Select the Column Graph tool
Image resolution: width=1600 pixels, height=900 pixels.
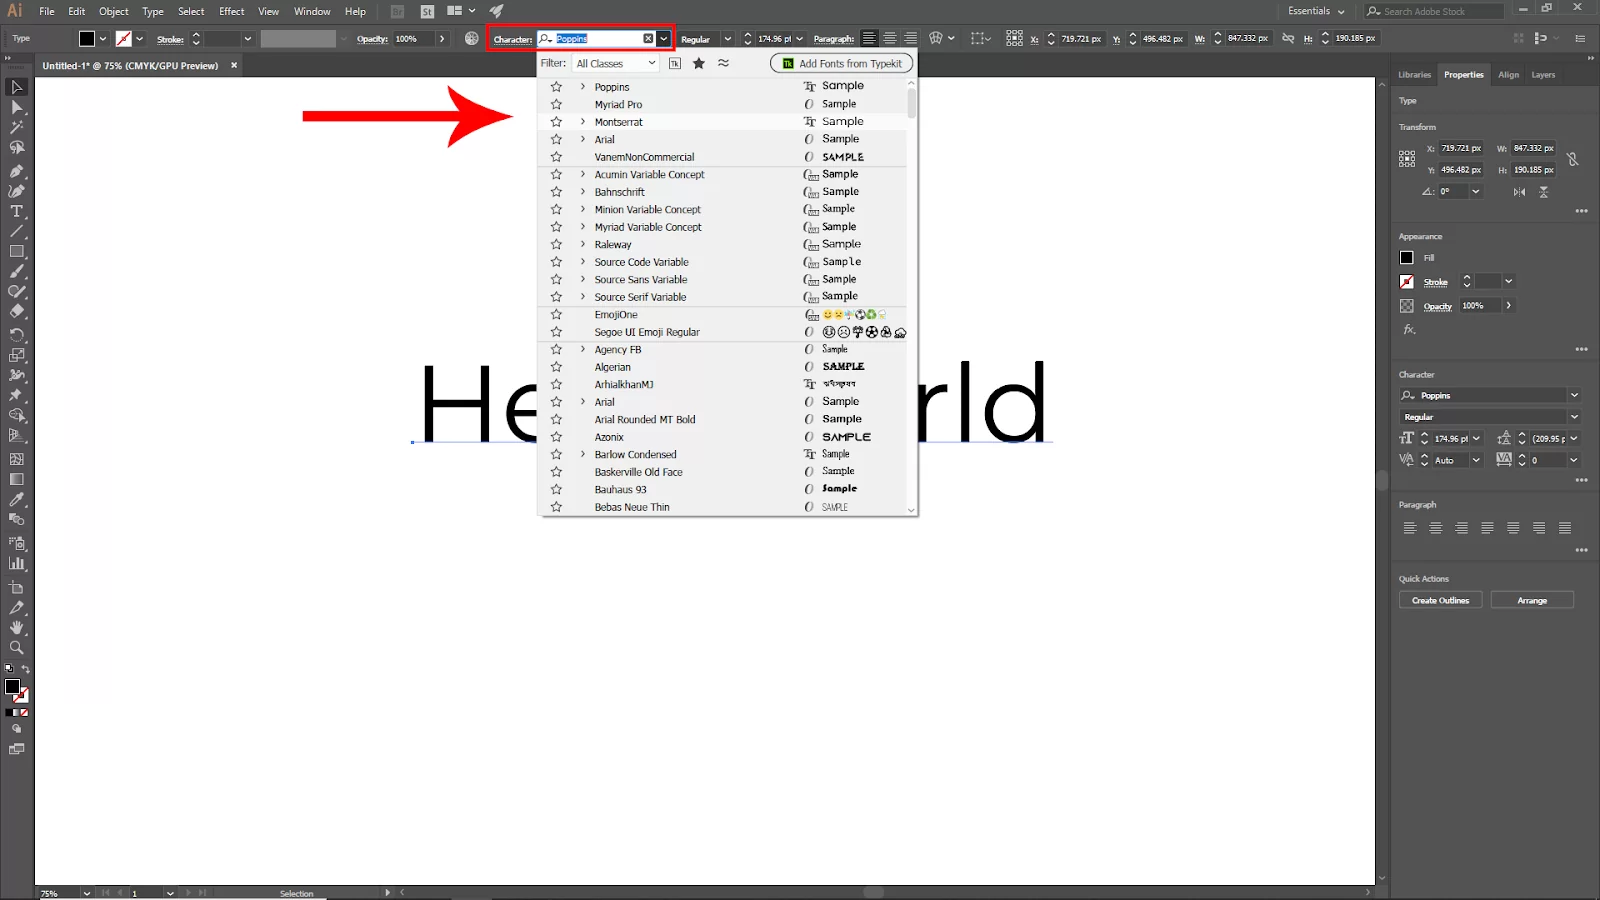point(17,563)
